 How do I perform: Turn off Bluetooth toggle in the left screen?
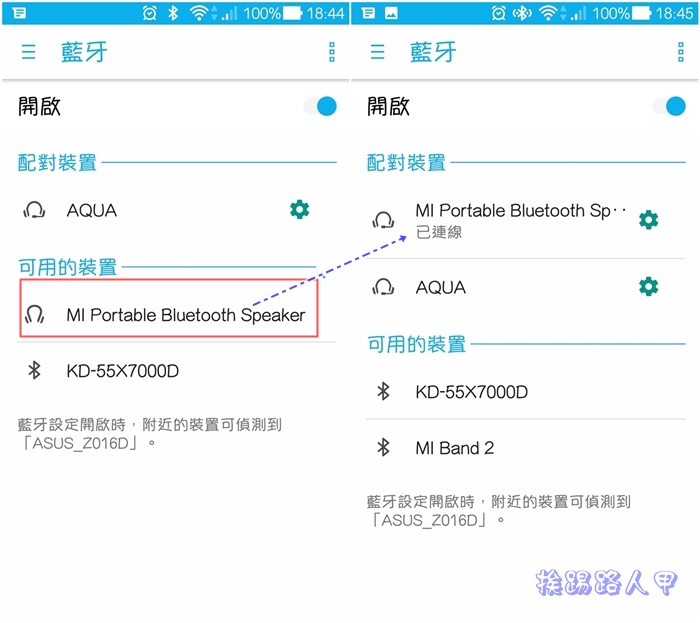tap(321, 107)
